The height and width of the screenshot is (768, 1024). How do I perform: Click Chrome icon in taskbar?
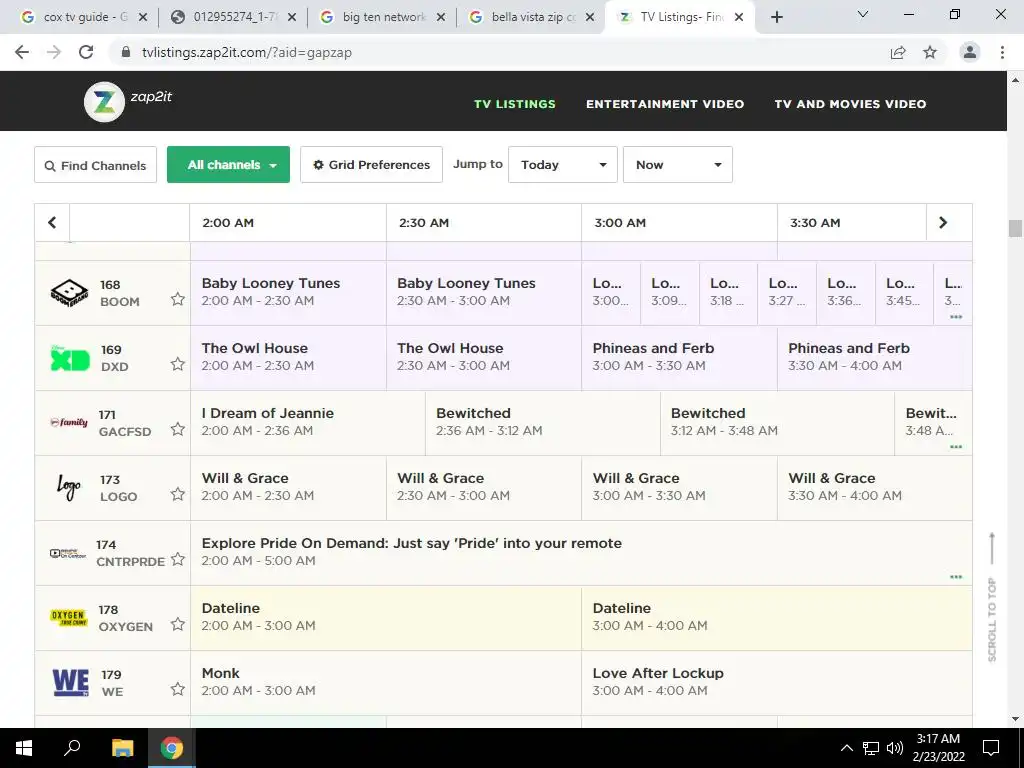click(x=172, y=748)
